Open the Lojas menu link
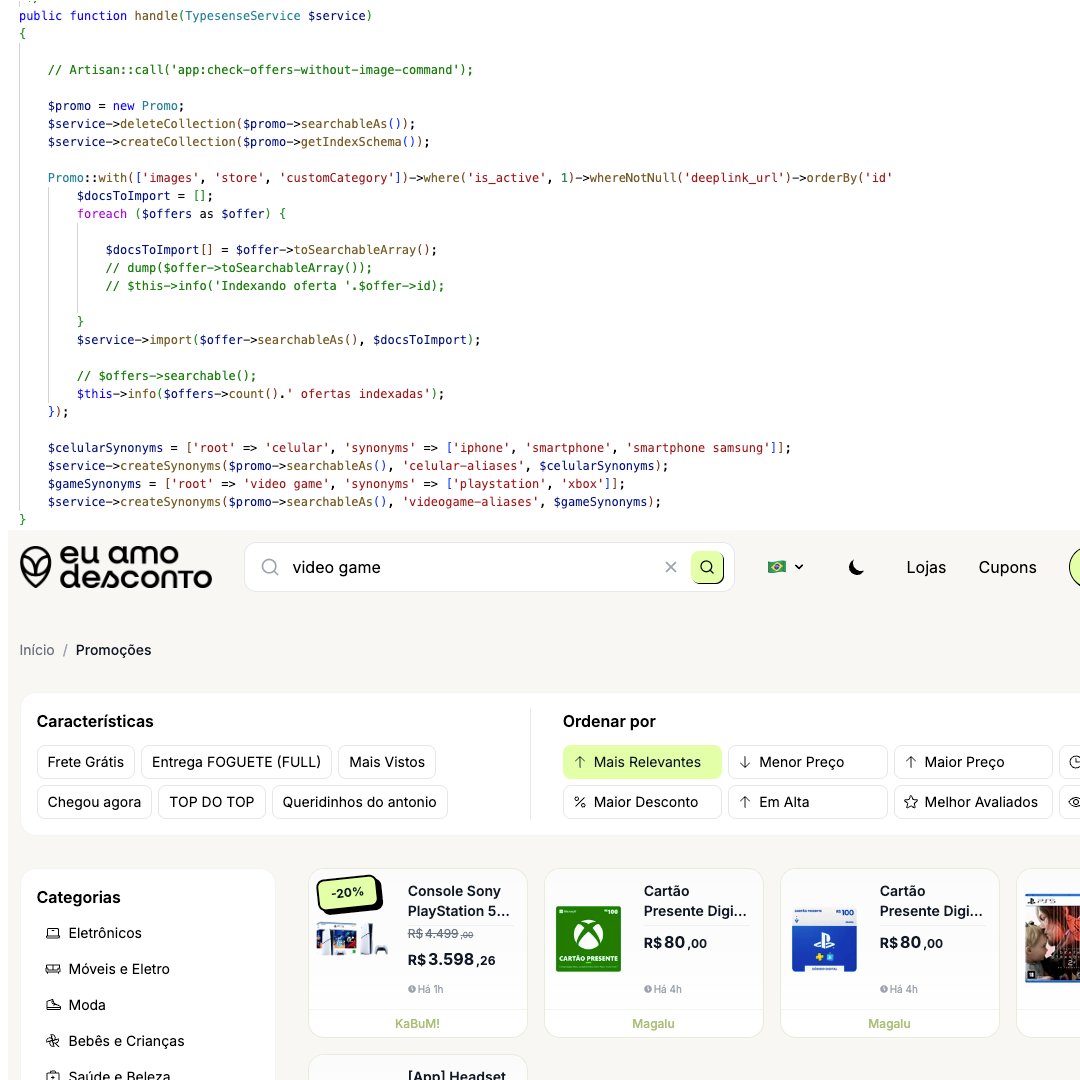Screen dimensions: 1080x1080 tap(926, 567)
